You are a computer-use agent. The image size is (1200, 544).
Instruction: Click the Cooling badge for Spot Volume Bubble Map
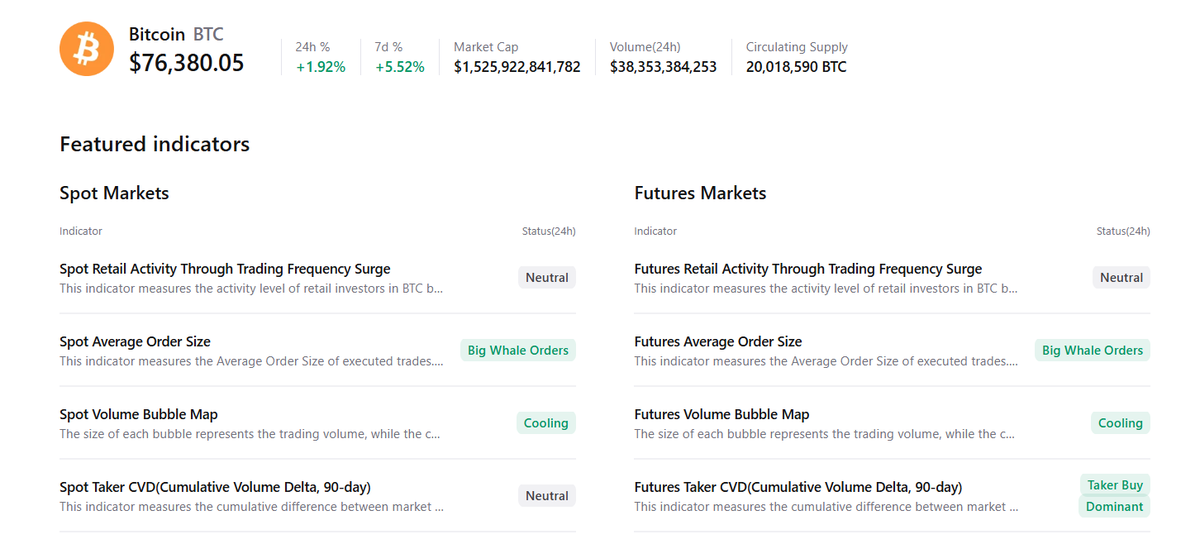click(546, 423)
